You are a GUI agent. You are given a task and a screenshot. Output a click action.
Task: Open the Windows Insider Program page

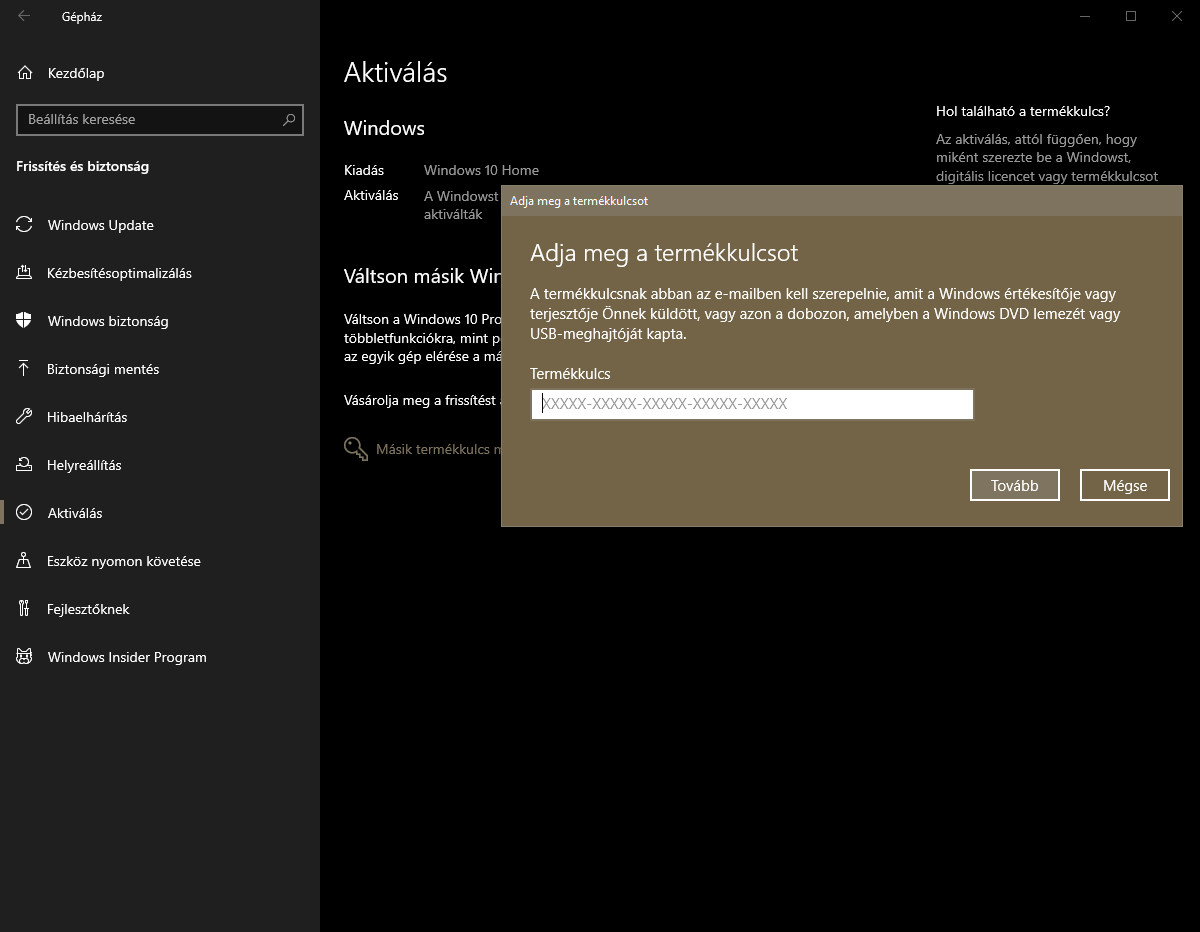click(x=160, y=657)
